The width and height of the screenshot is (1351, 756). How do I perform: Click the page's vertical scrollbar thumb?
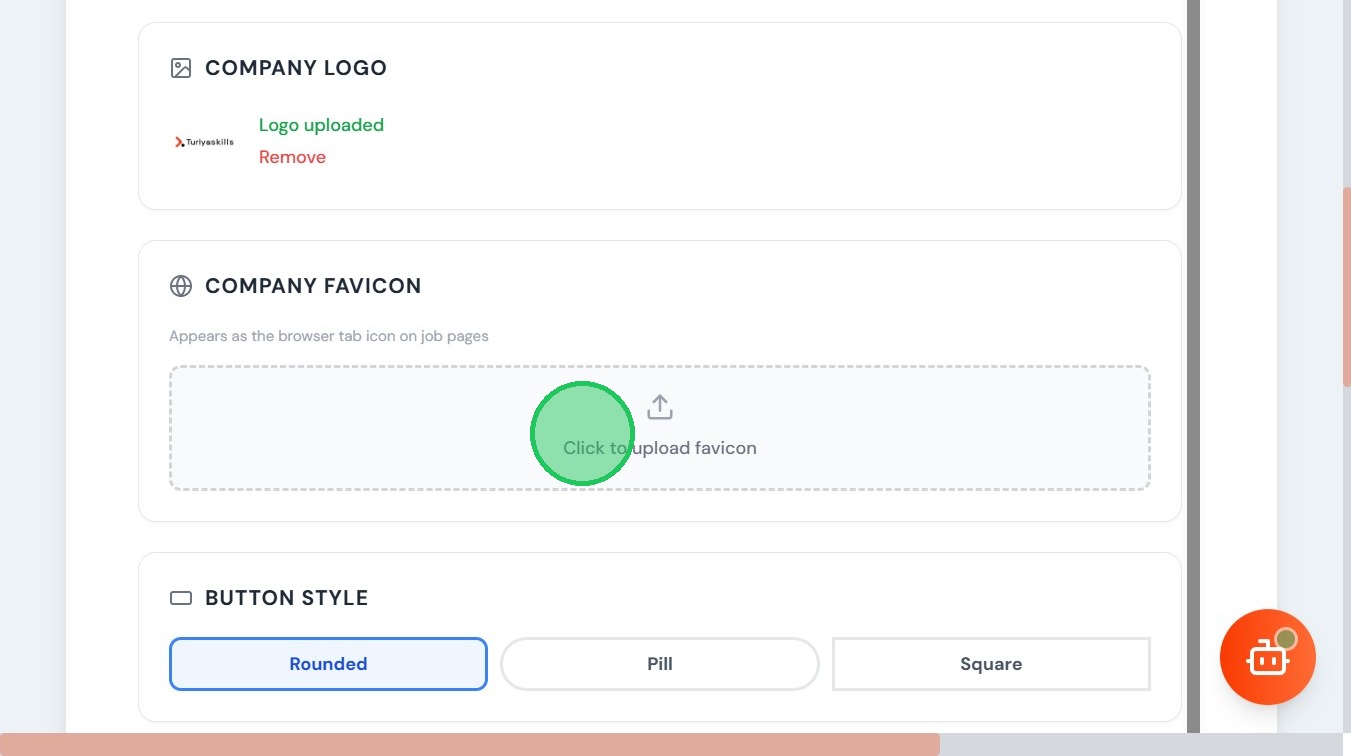[1346, 286]
